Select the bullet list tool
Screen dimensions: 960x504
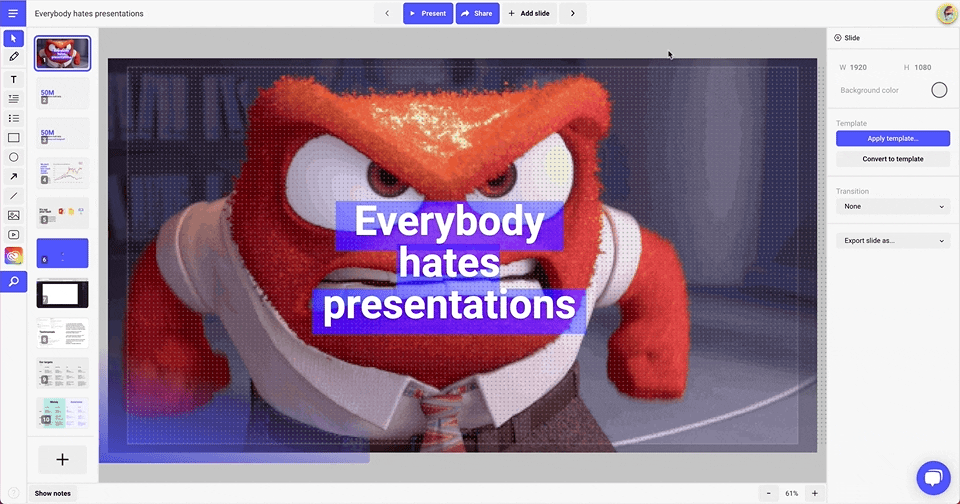tap(13, 118)
